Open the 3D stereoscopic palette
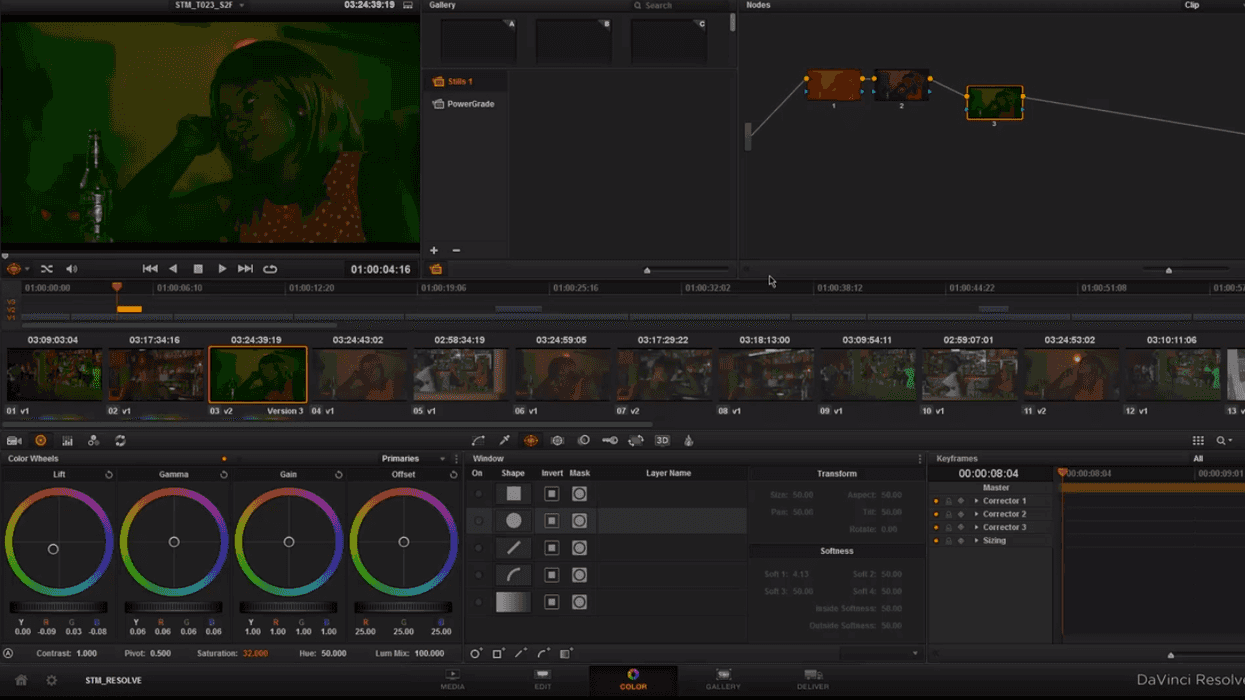Image resolution: width=1245 pixels, height=700 pixels. click(662, 440)
